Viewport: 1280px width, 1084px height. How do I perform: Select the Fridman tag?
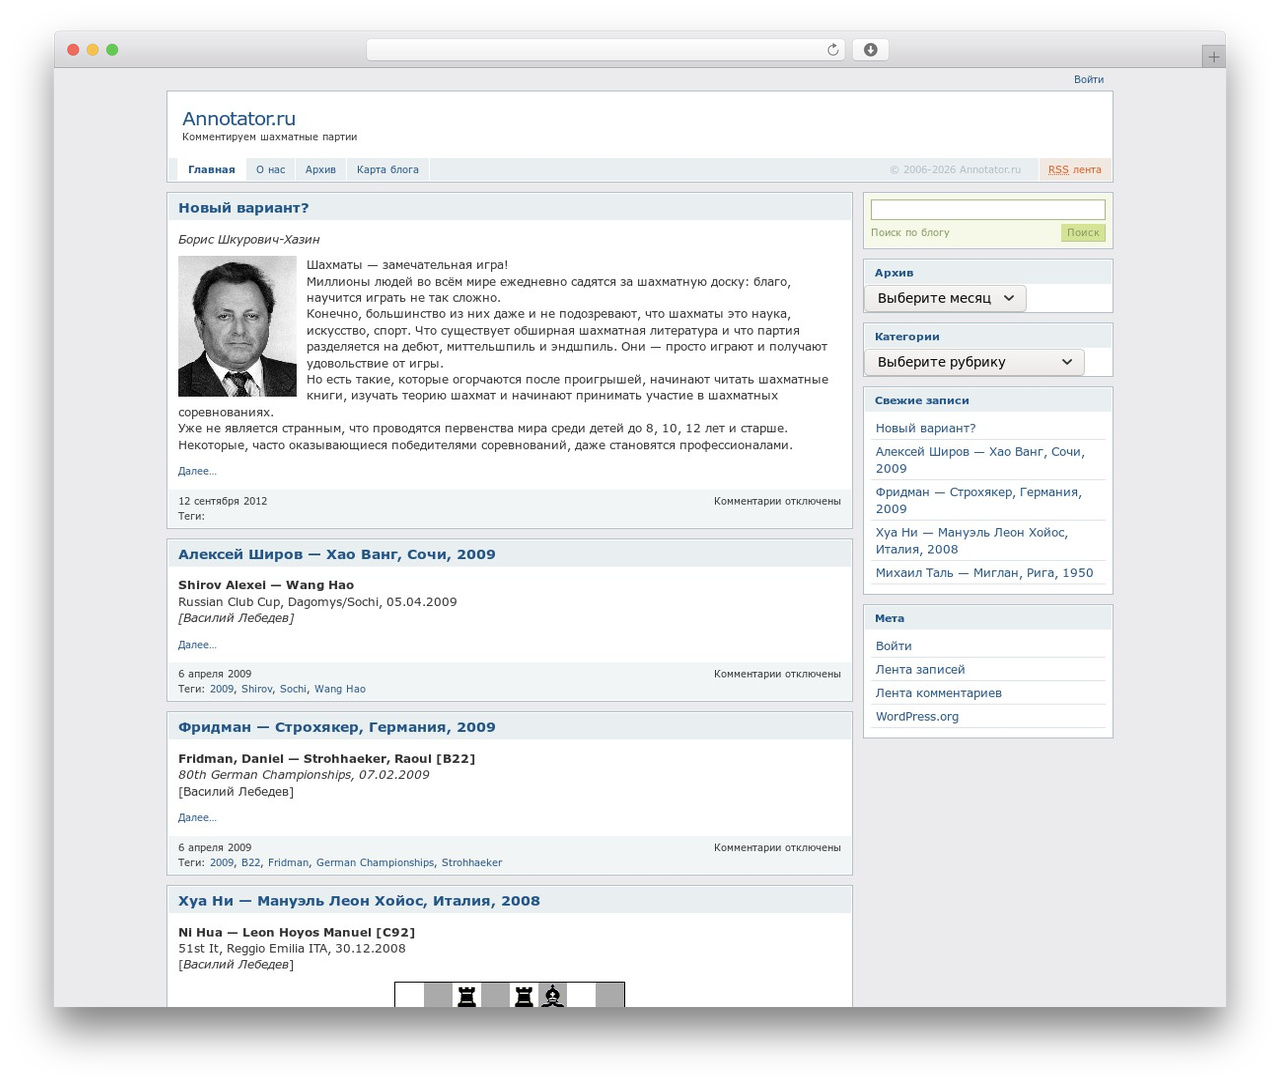tap(288, 863)
